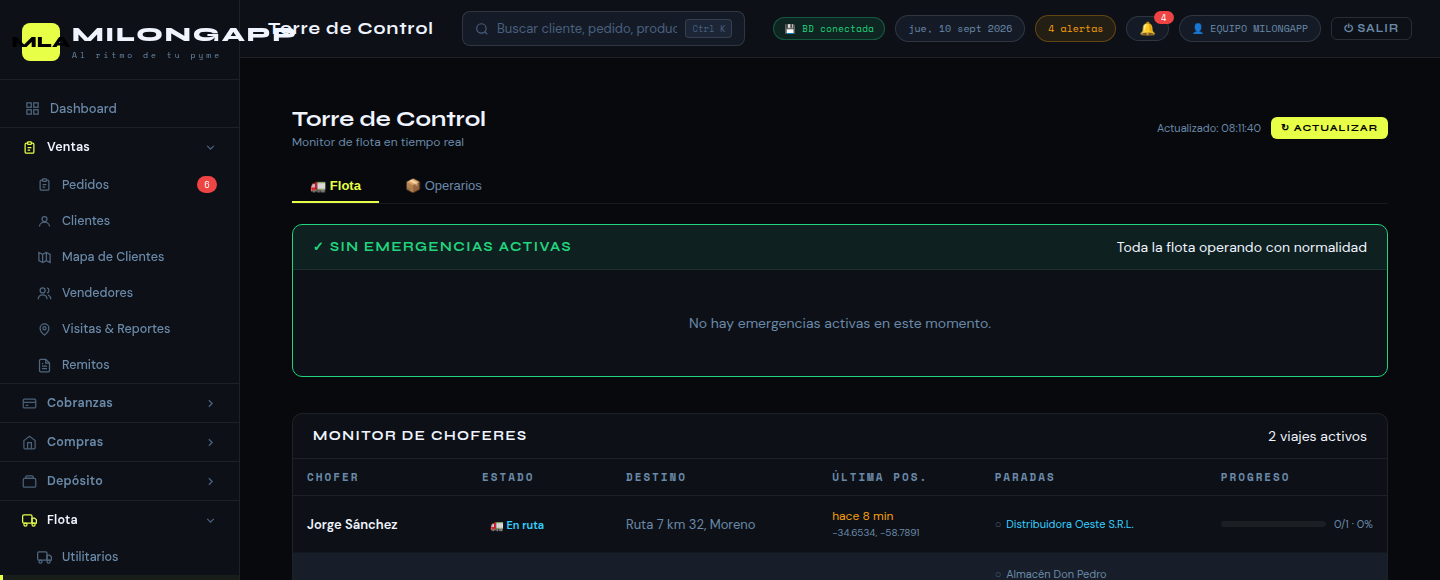
Task: Open notifications bell icon
Action: [x=1147, y=29]
